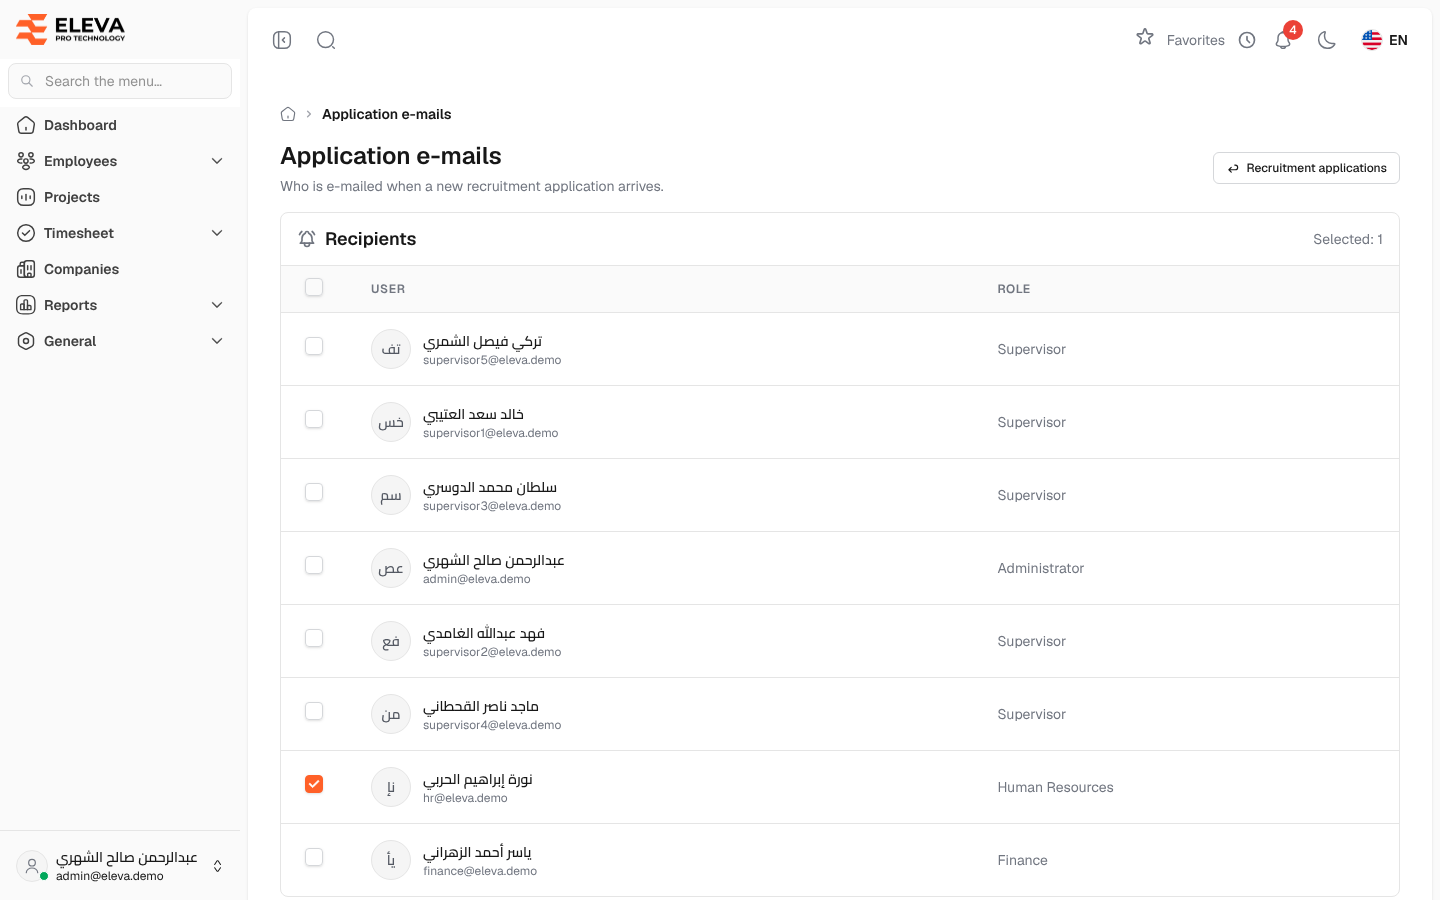The width and height of the screenshot is (1440, 900).
Task: Click the Companies building icon
Action: click(x=26, y=269)
